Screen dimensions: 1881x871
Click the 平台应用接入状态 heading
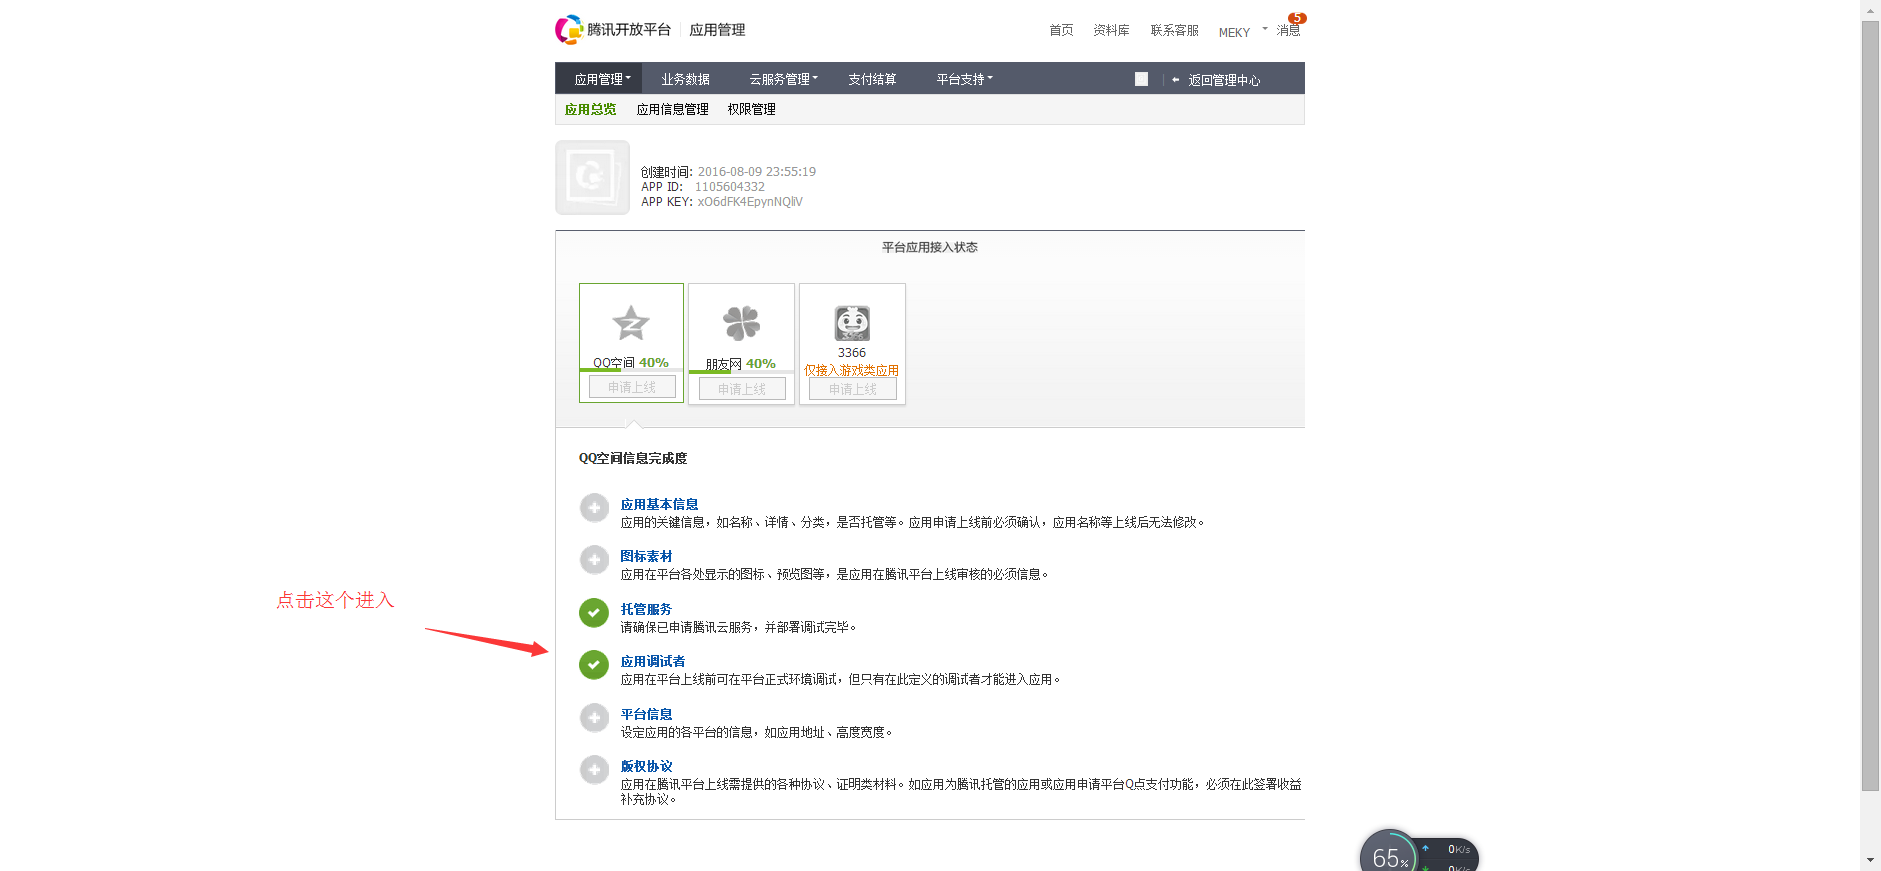(930, 247)
